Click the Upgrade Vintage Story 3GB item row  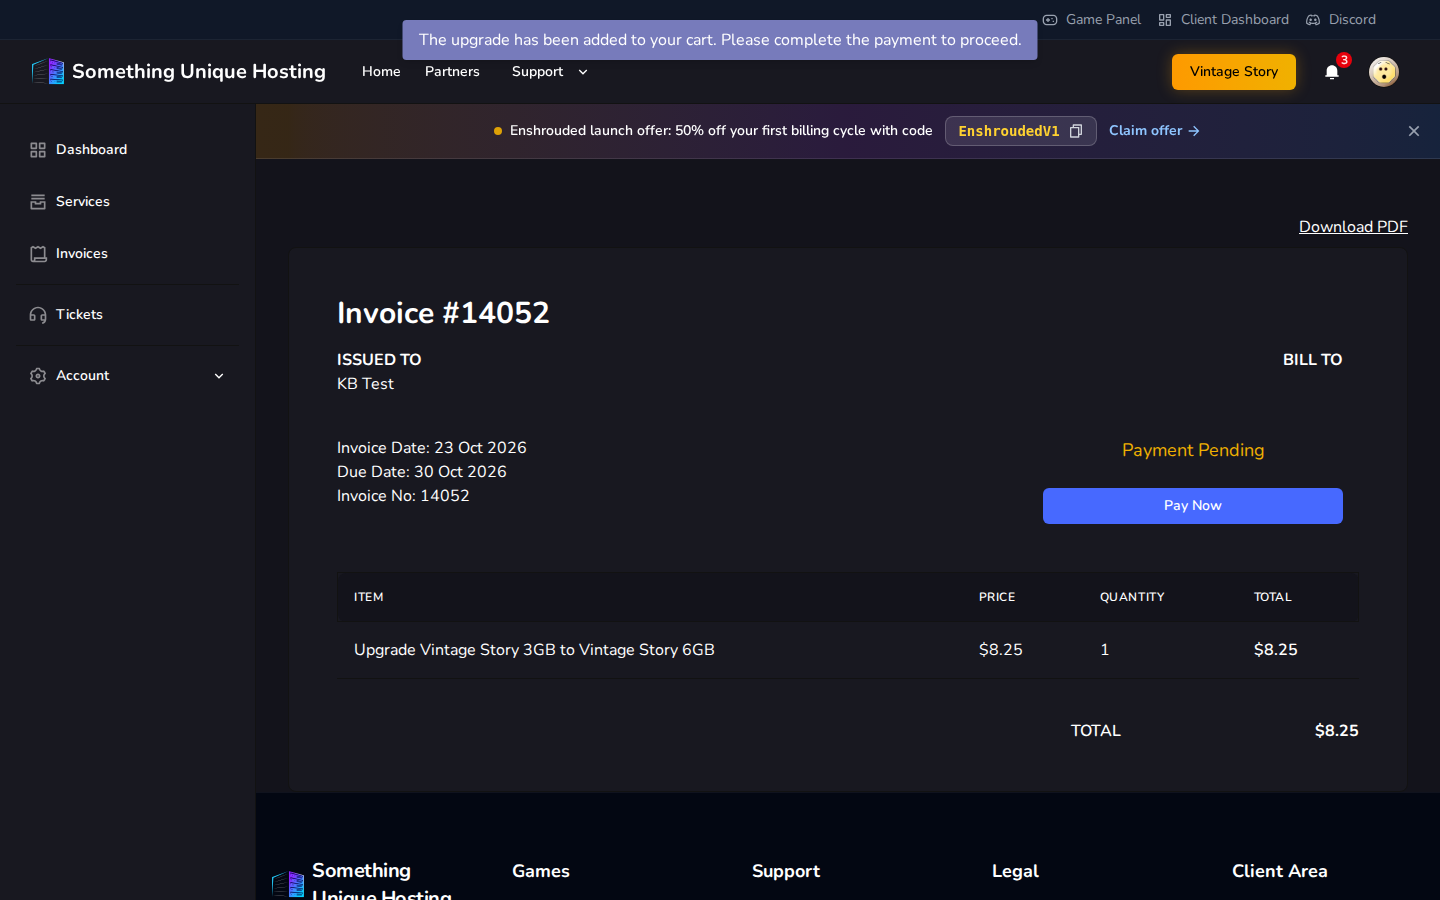[x=848, y=650]
